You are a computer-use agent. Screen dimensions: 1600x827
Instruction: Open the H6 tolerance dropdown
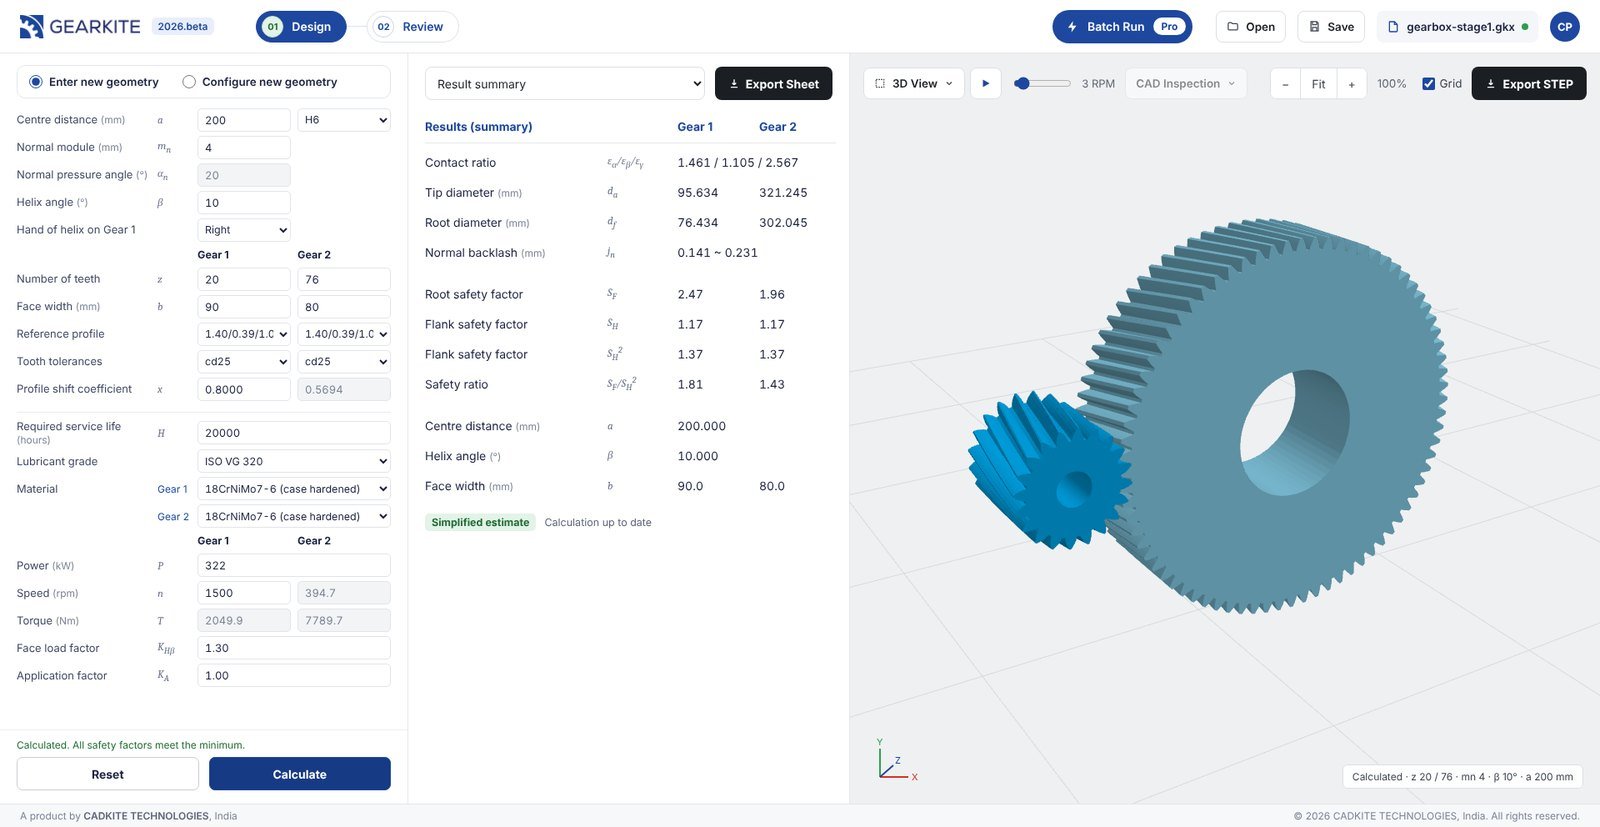pos(344,120)
